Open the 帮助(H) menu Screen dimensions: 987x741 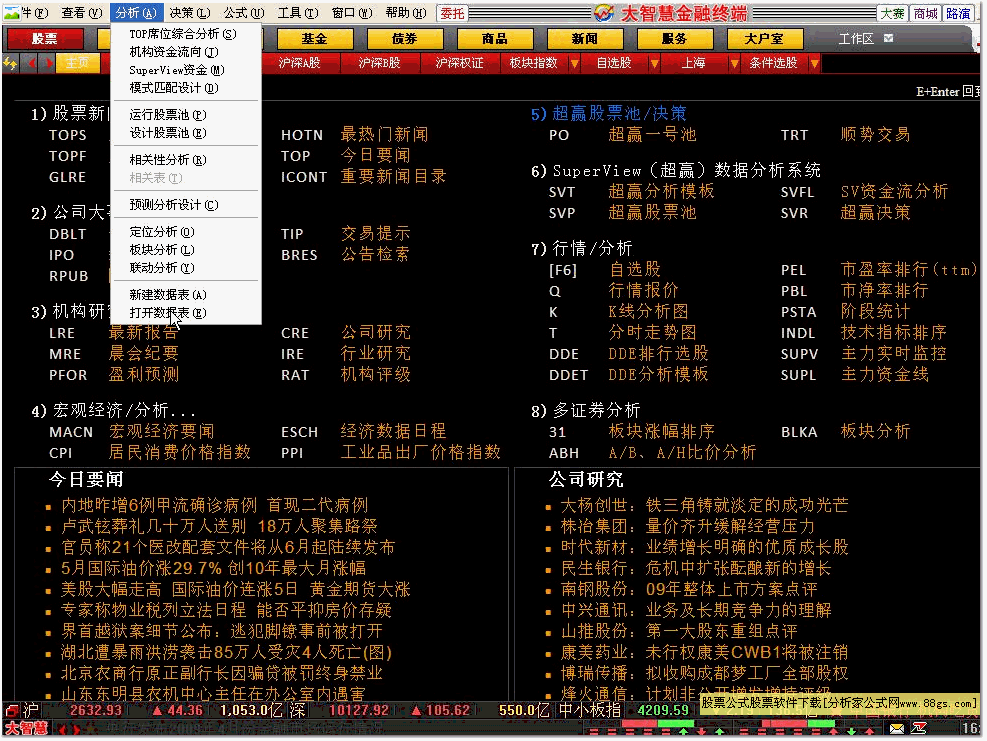(406, 13)
